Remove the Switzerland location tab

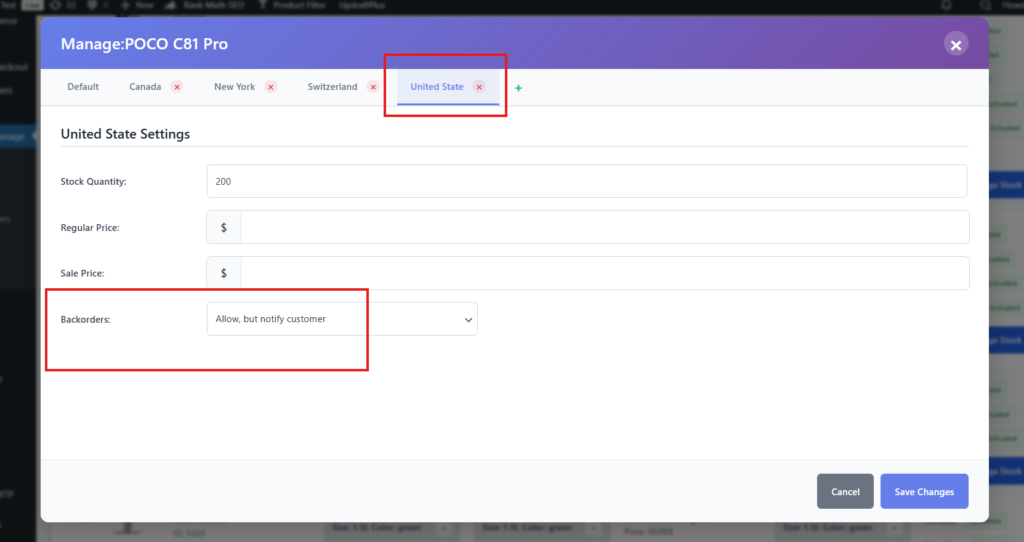point(373,87)
